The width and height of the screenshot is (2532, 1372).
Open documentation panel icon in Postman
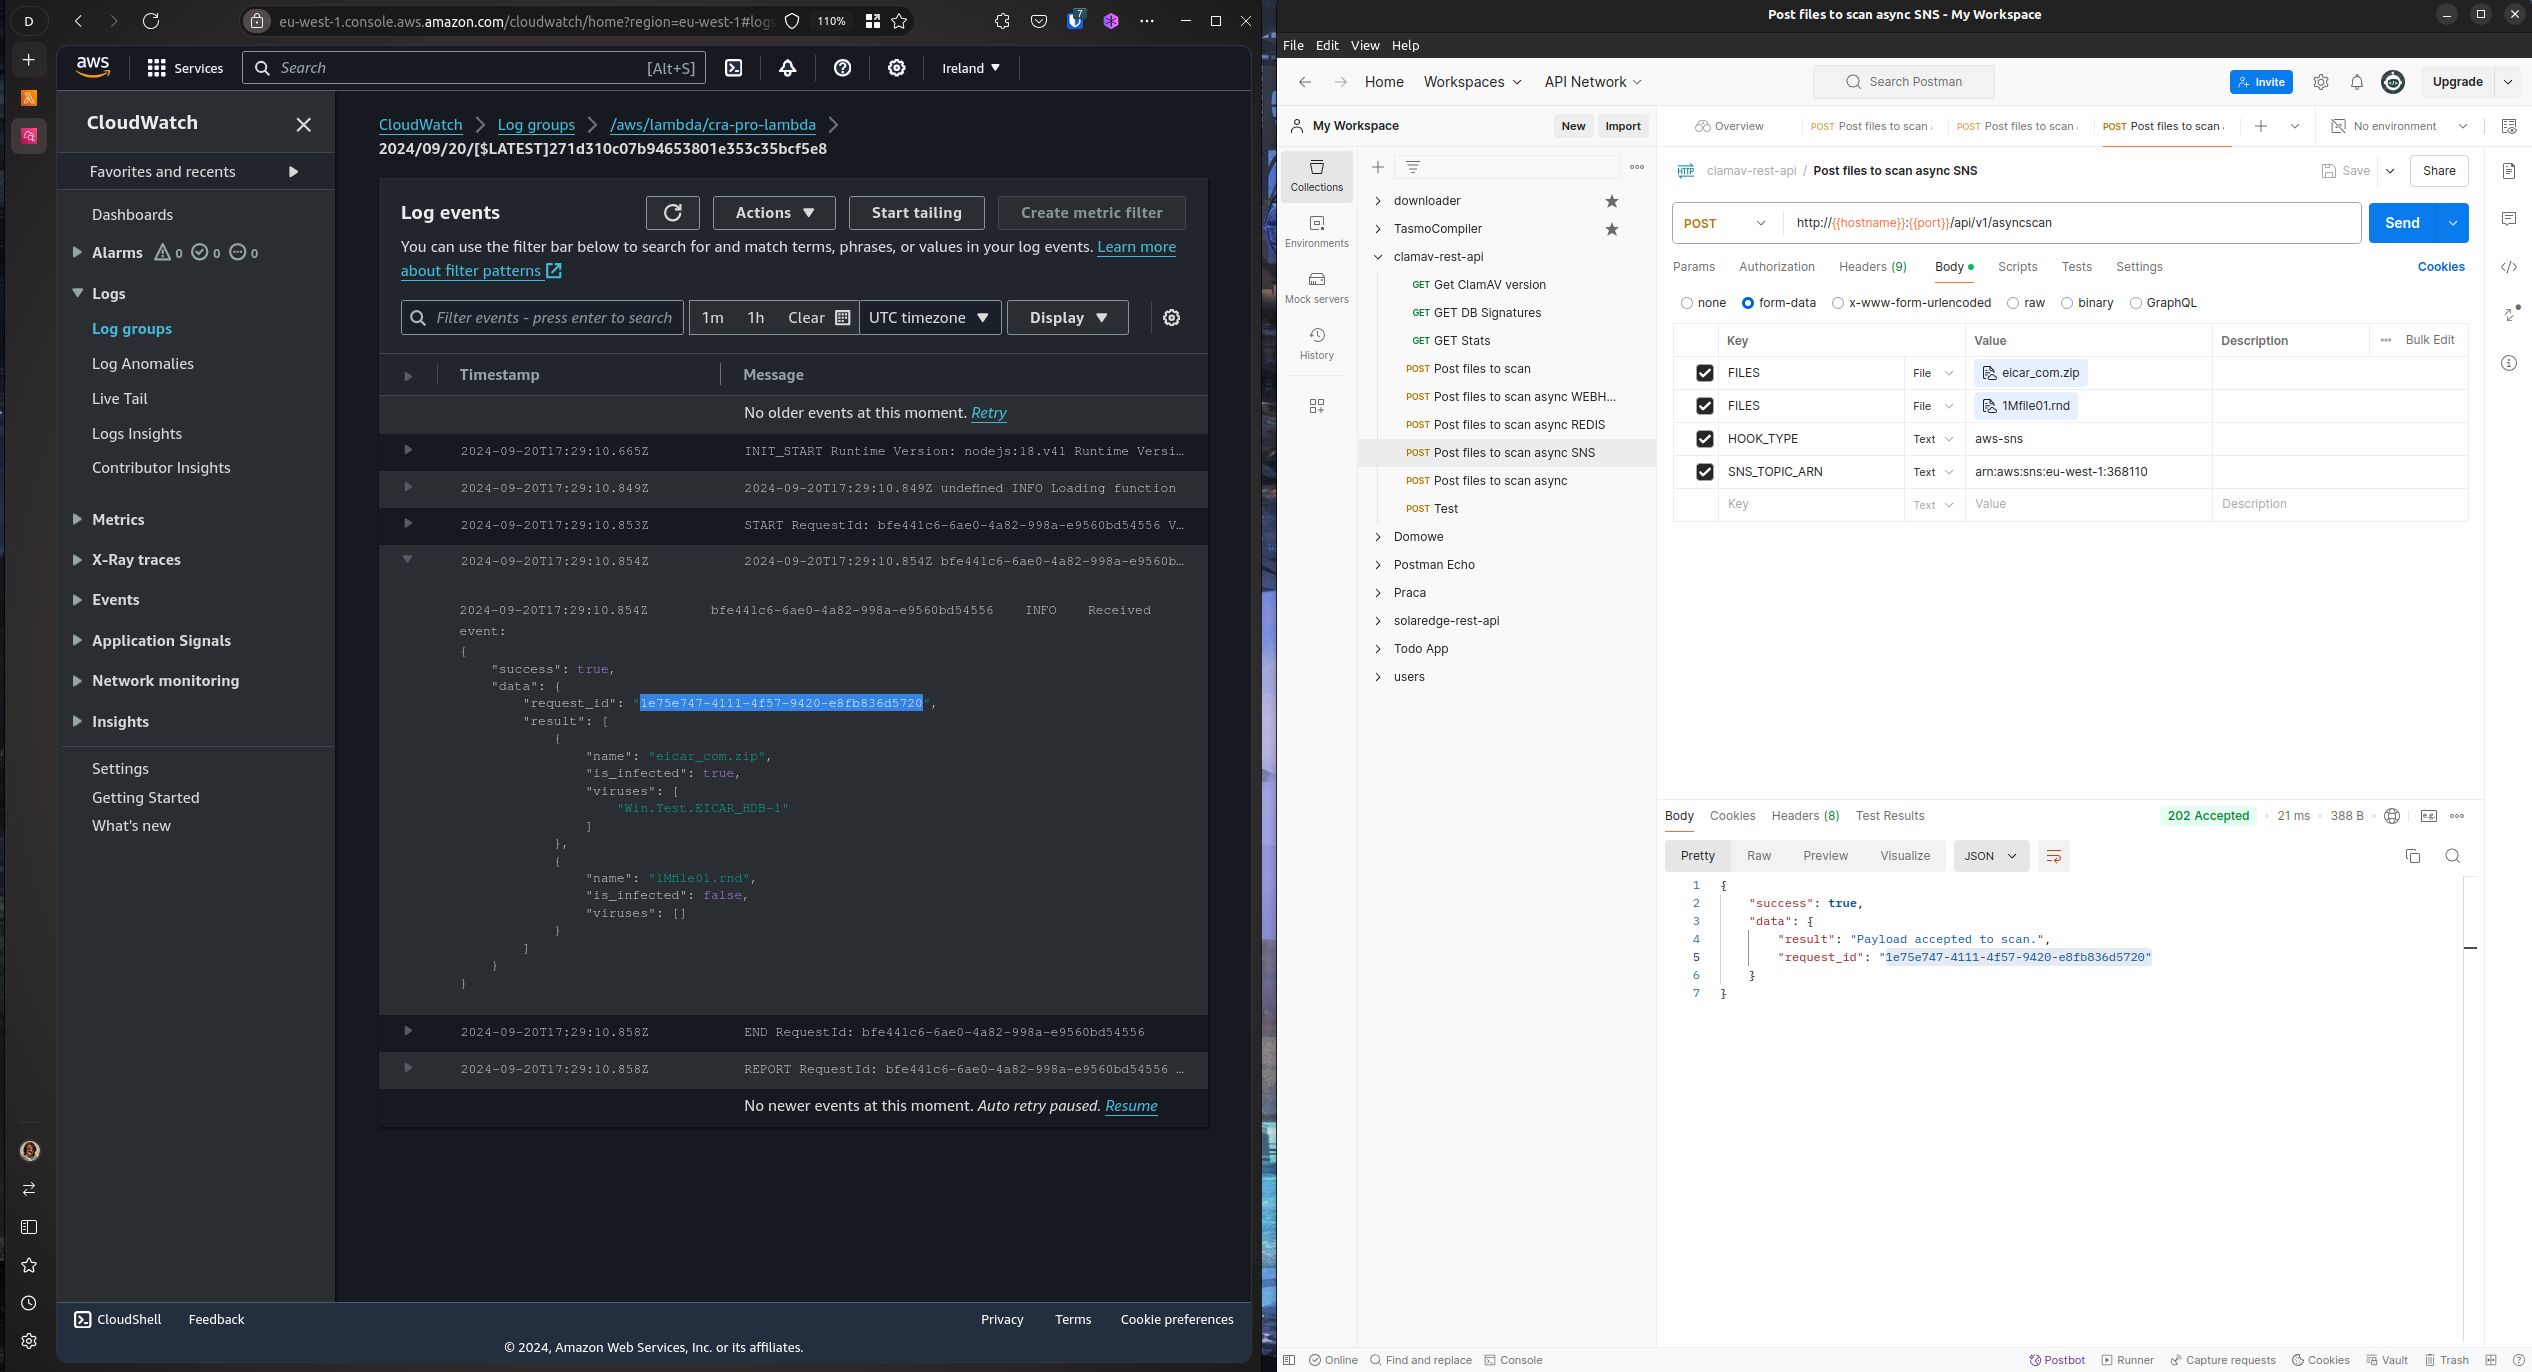point(2508,171)
